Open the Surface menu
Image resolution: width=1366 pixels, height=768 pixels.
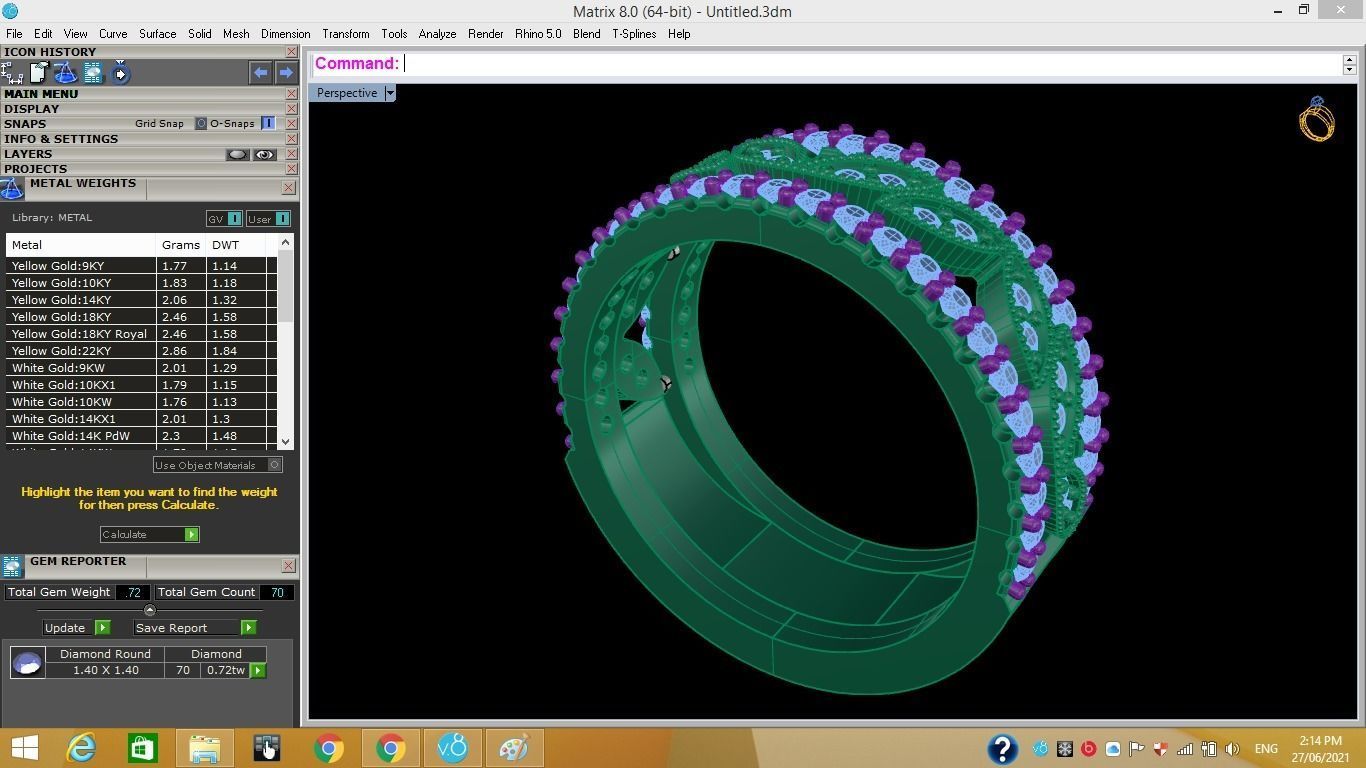157,34
